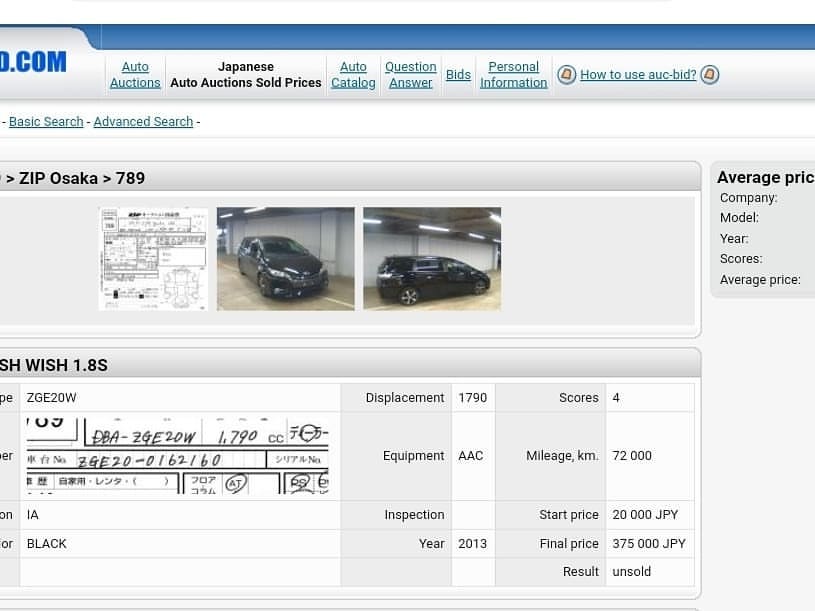Image resolution: width=815 pixels, height=611 pixels.
Task: Click the Year: label in side panel
Action: point(734,238)
